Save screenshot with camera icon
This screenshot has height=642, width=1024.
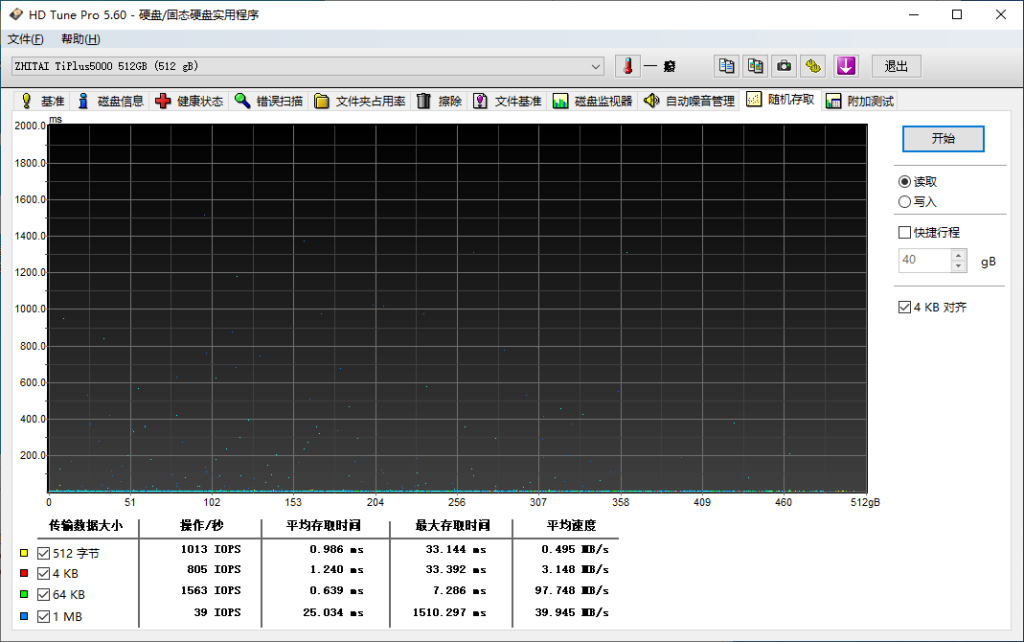coord(784,66)
